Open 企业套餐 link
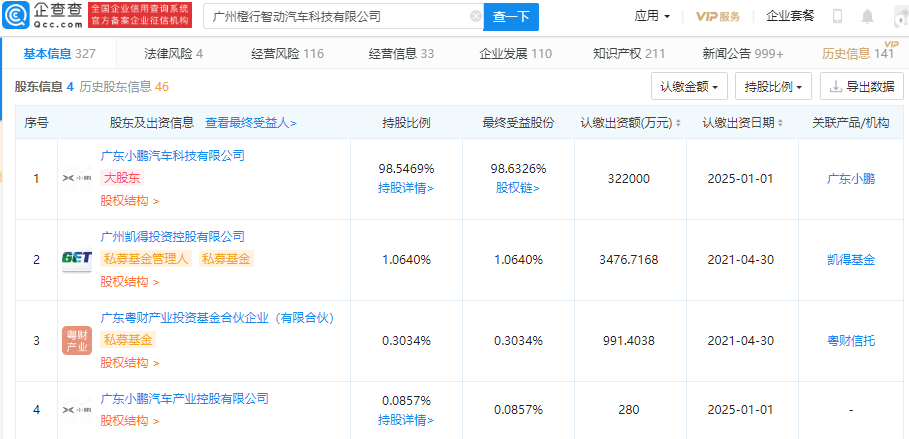 click(790, 16)
